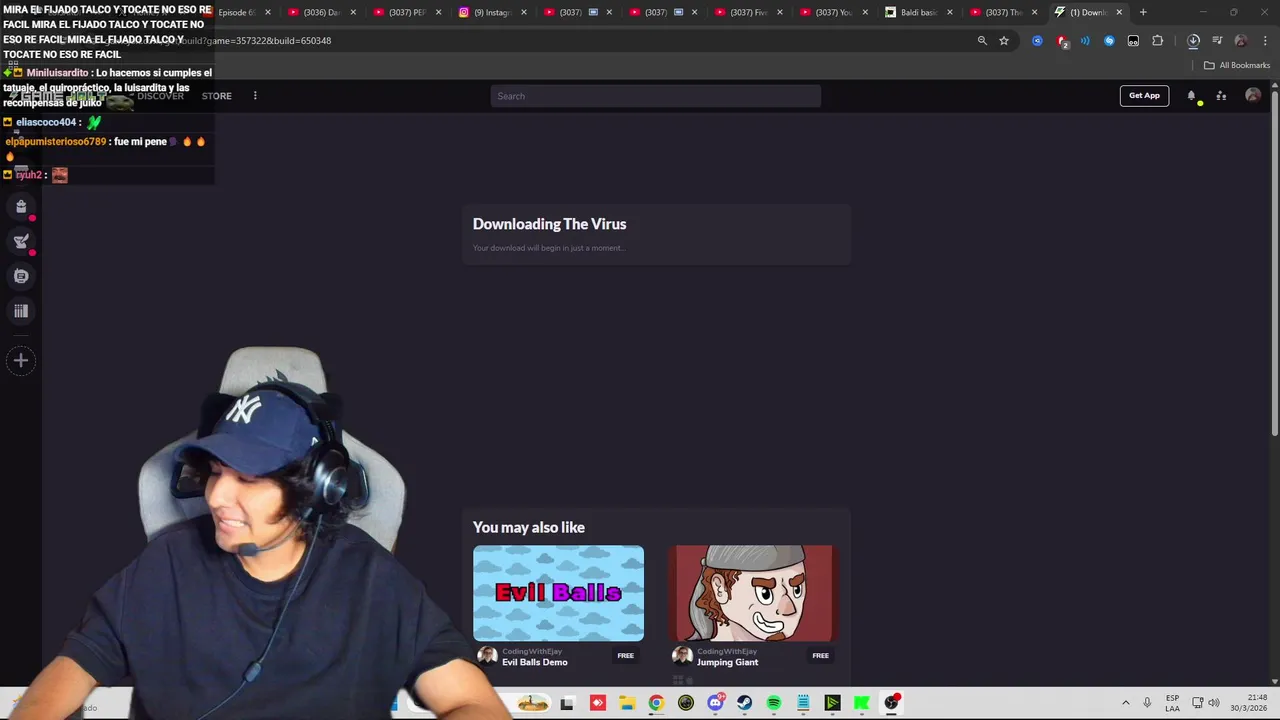Open the Extensions puzzle icon
The height and width of the screenshot is (720, 1280).
pos(1157,41)
